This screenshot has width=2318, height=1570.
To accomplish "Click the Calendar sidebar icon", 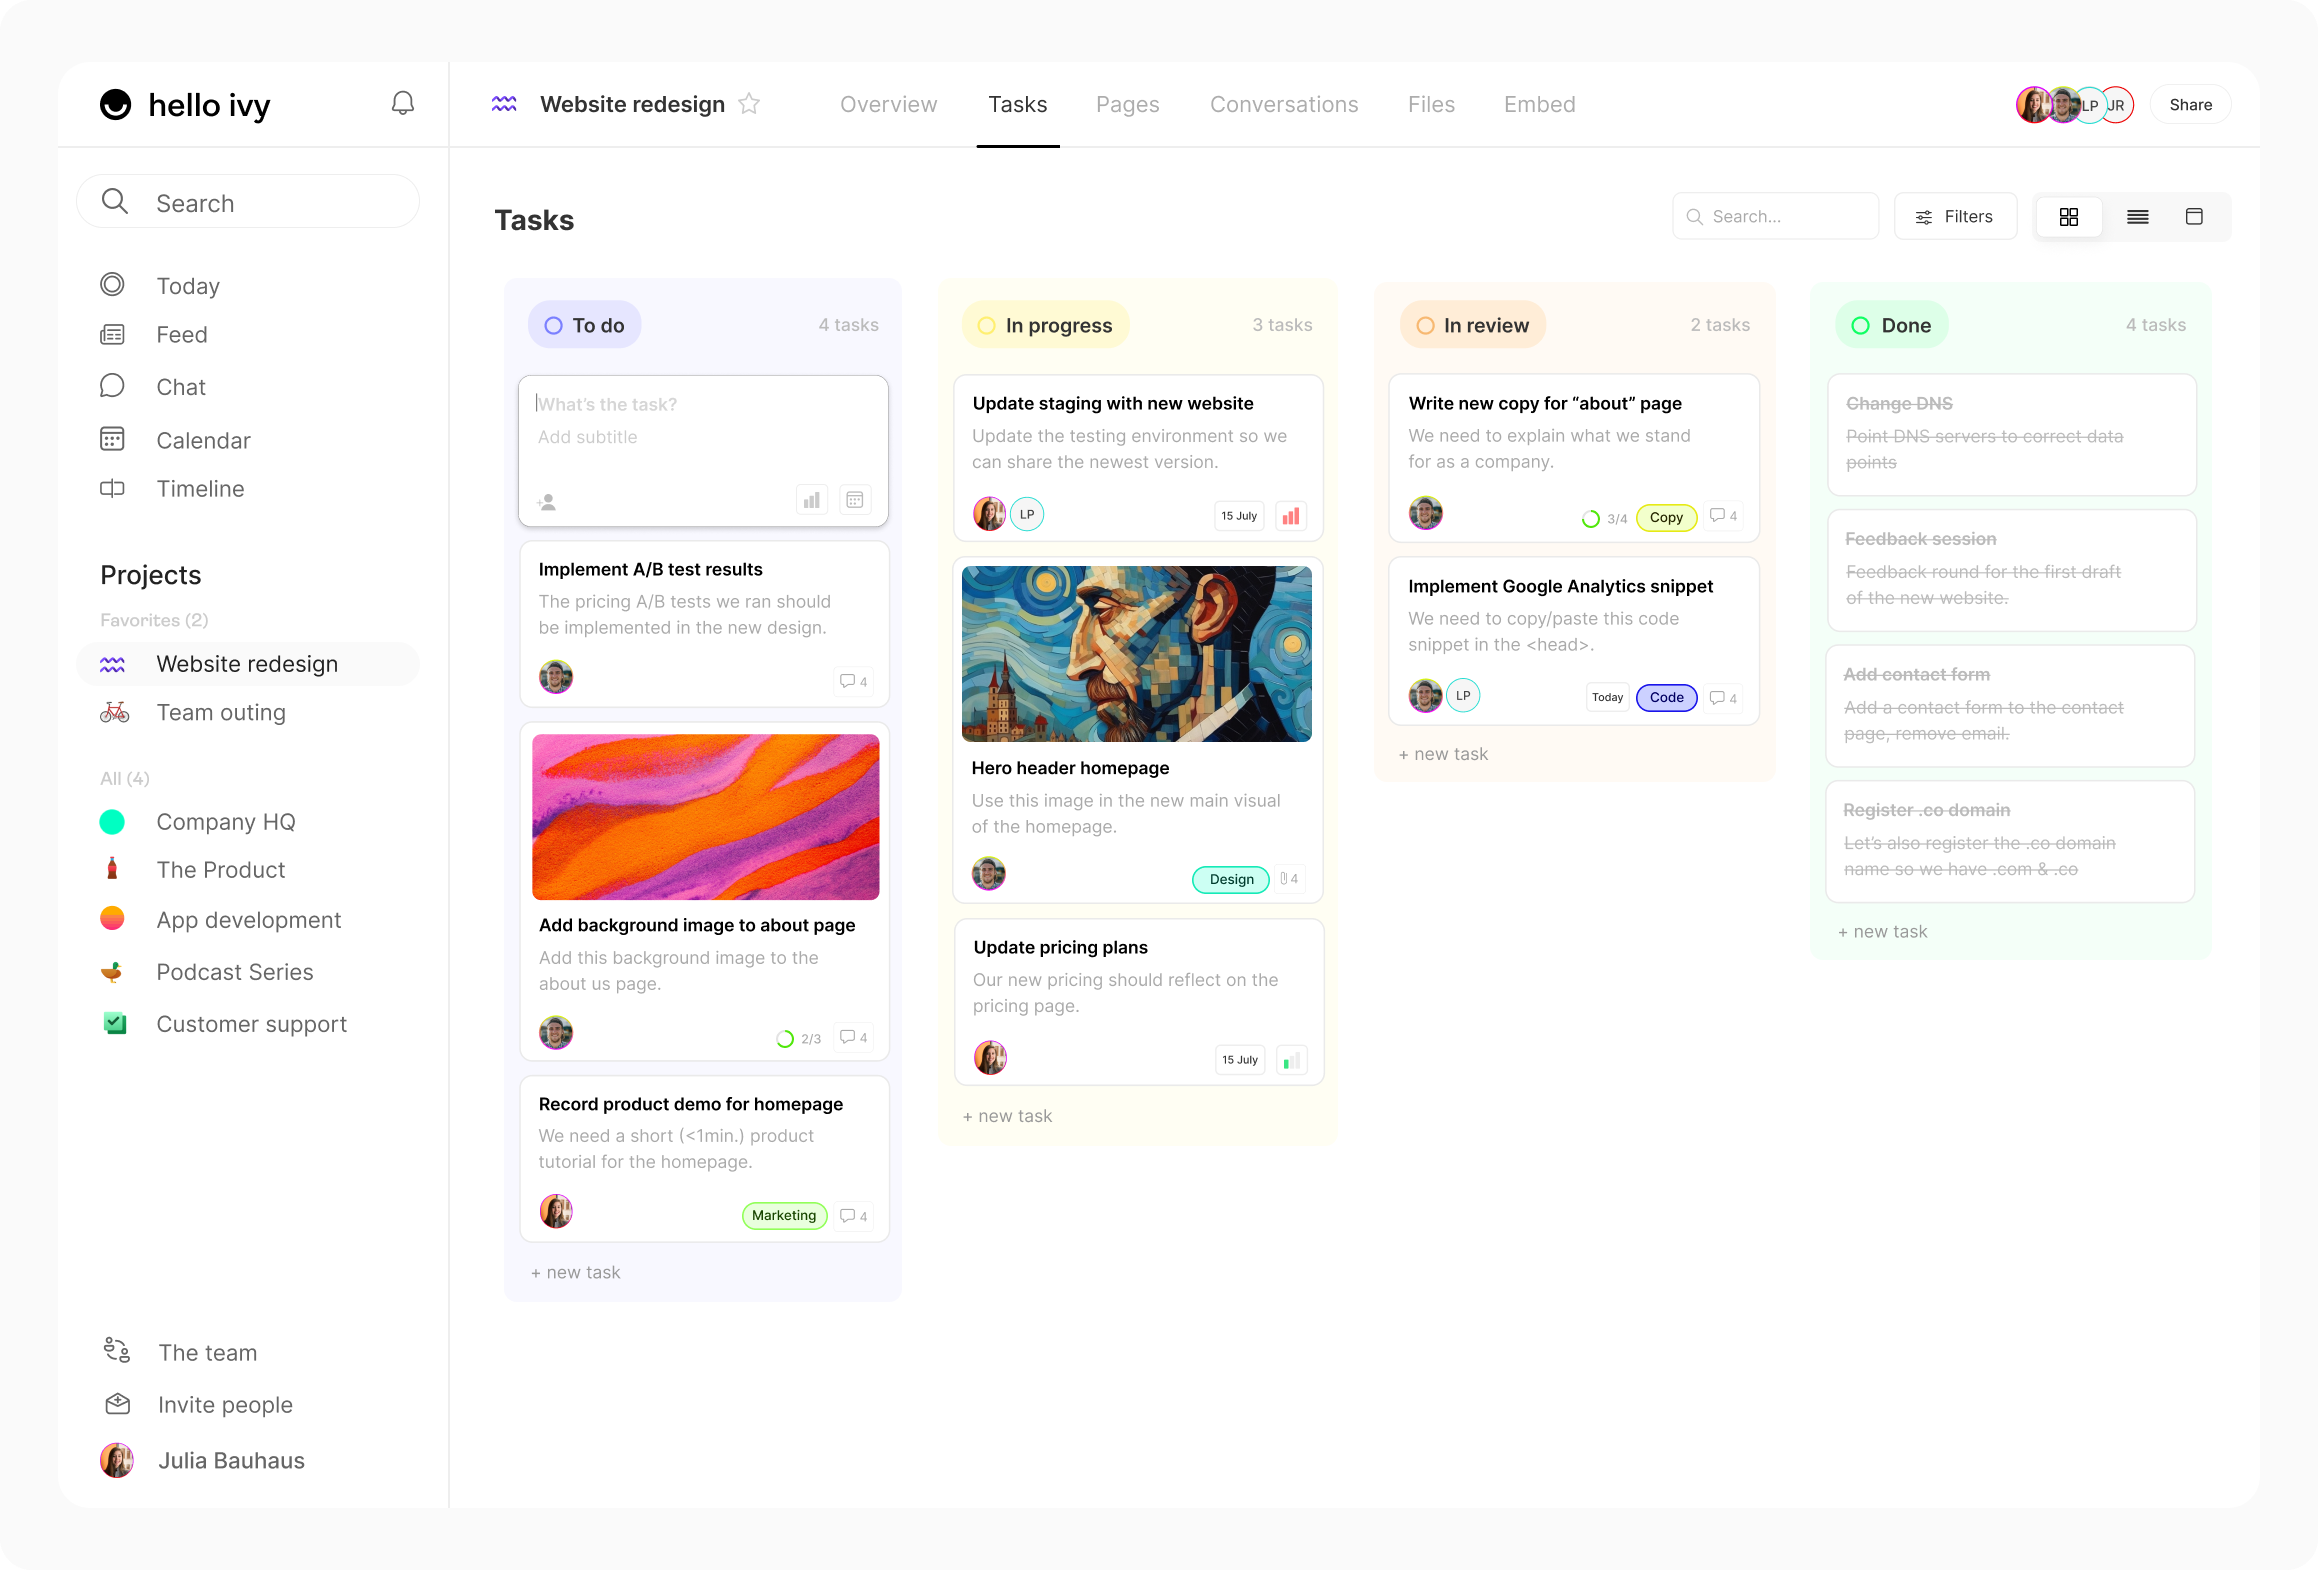I will (112, 438).
